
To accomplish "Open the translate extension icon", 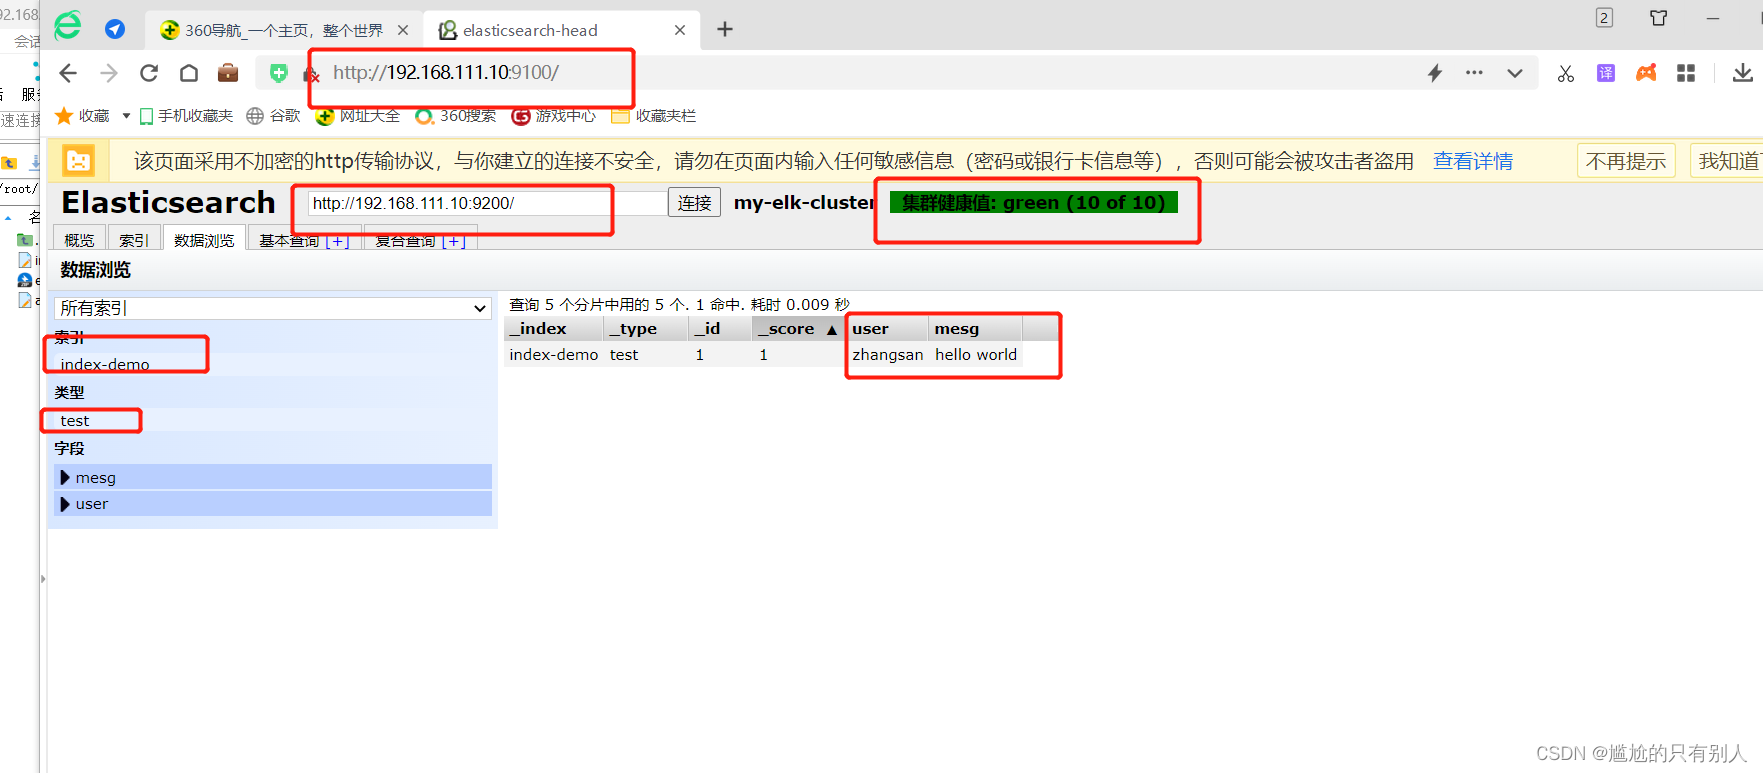I will pyautogui.click(x=1606, y=73).
